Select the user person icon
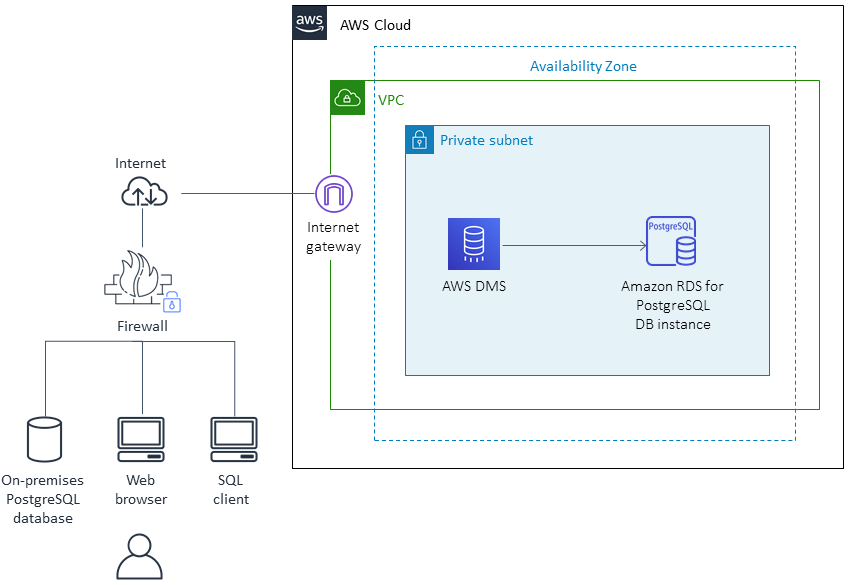The height and width of the screenshot is (585, 850). (x=139, y=557)
